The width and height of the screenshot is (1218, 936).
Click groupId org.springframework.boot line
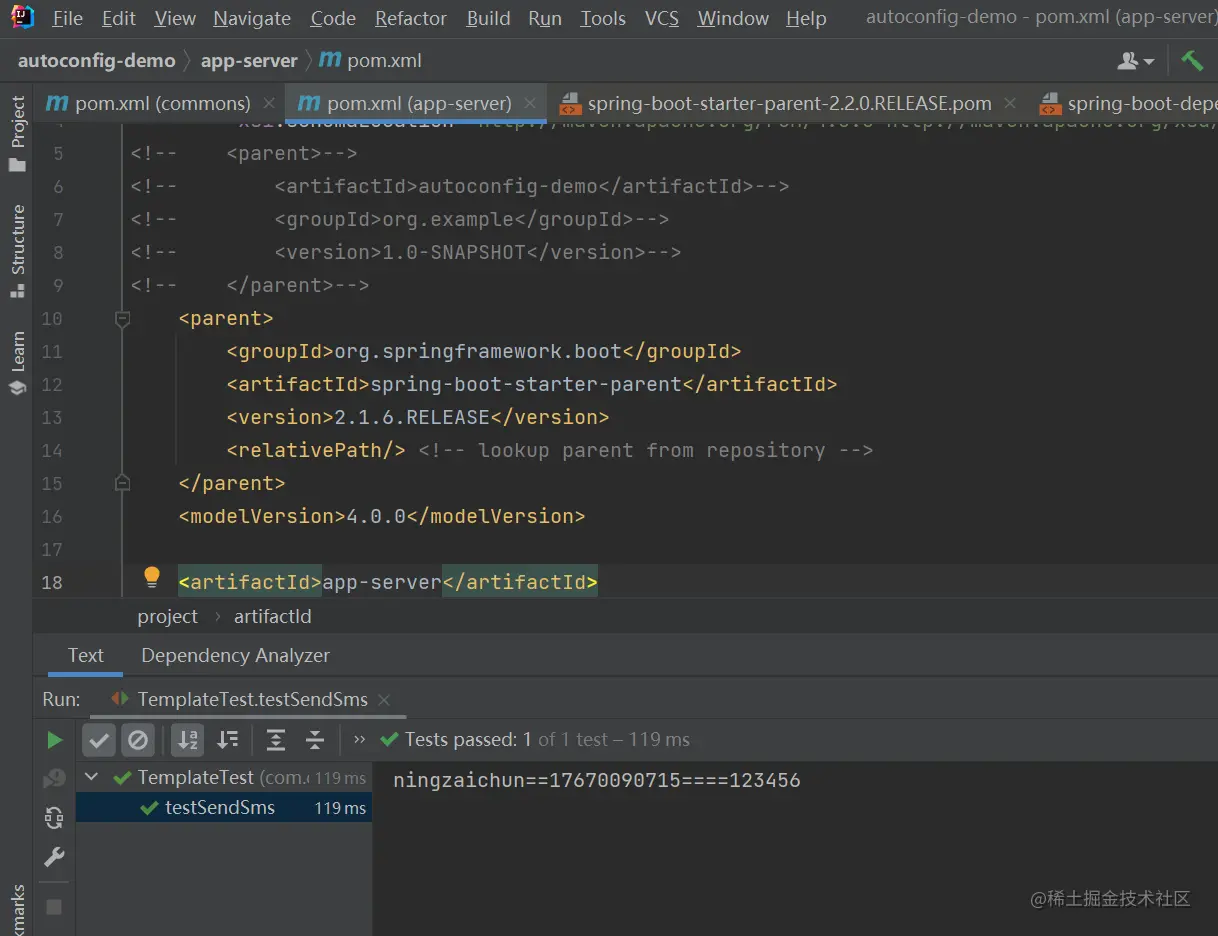tap(484, 351)
